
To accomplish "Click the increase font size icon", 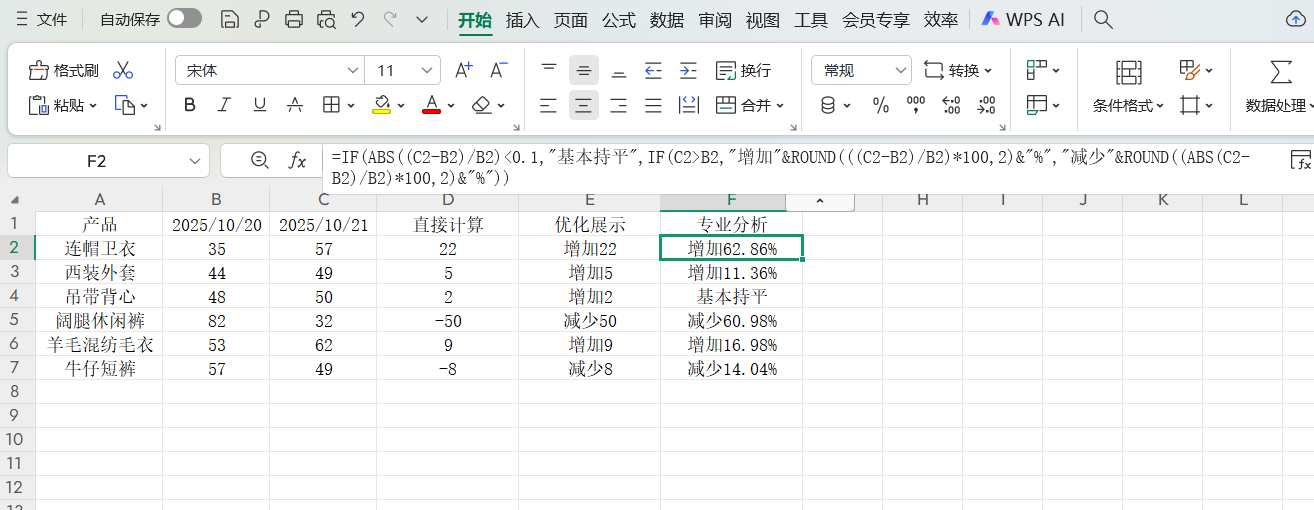I will 463,70.
